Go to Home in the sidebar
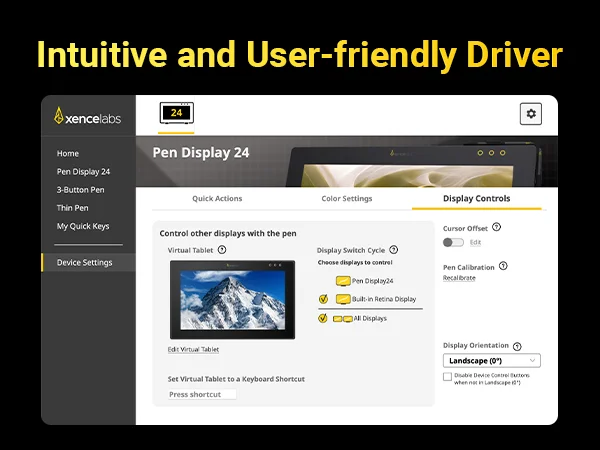The width and height of the screenshot is (600, 450). coord(68,153)
